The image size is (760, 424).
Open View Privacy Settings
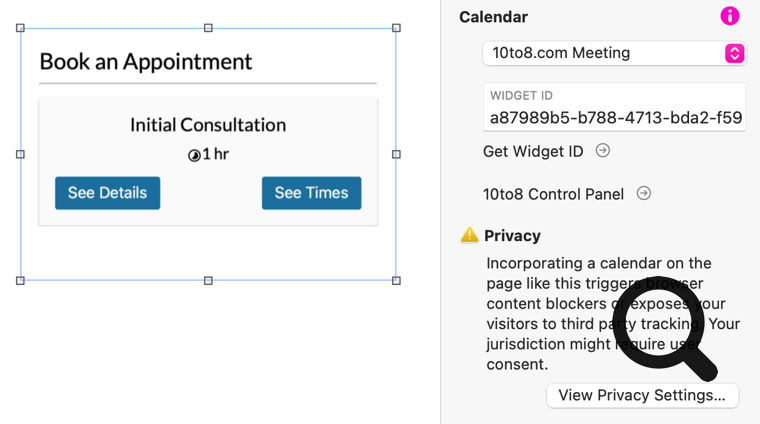642,395
